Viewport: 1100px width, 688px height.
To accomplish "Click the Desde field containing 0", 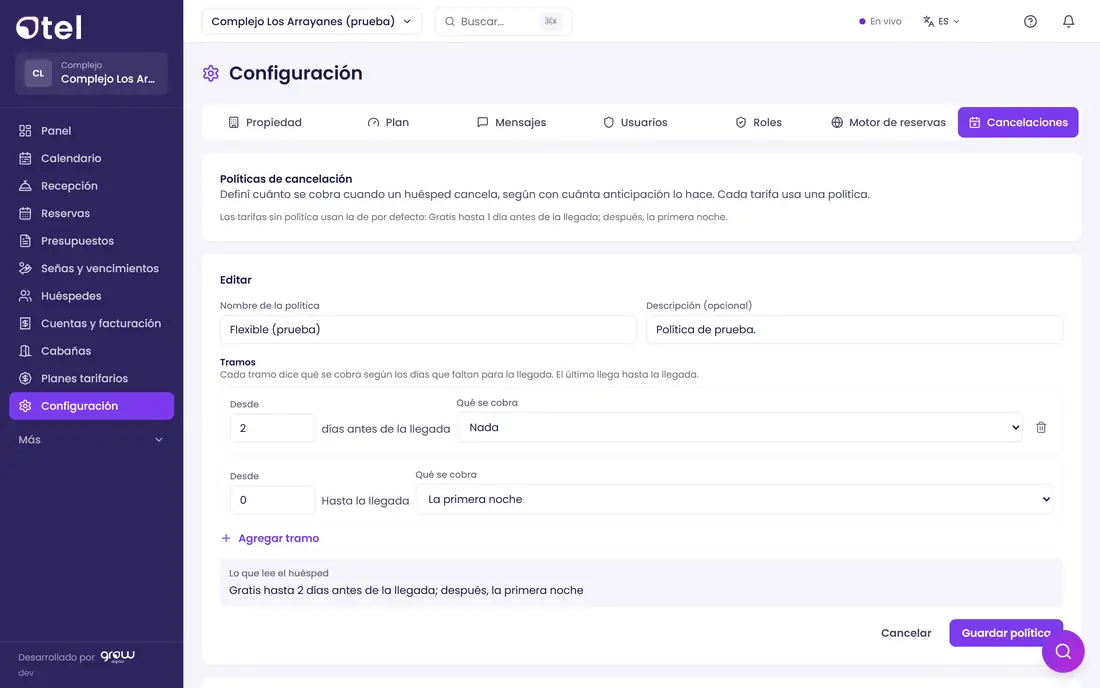I will (x=272, y=500).
